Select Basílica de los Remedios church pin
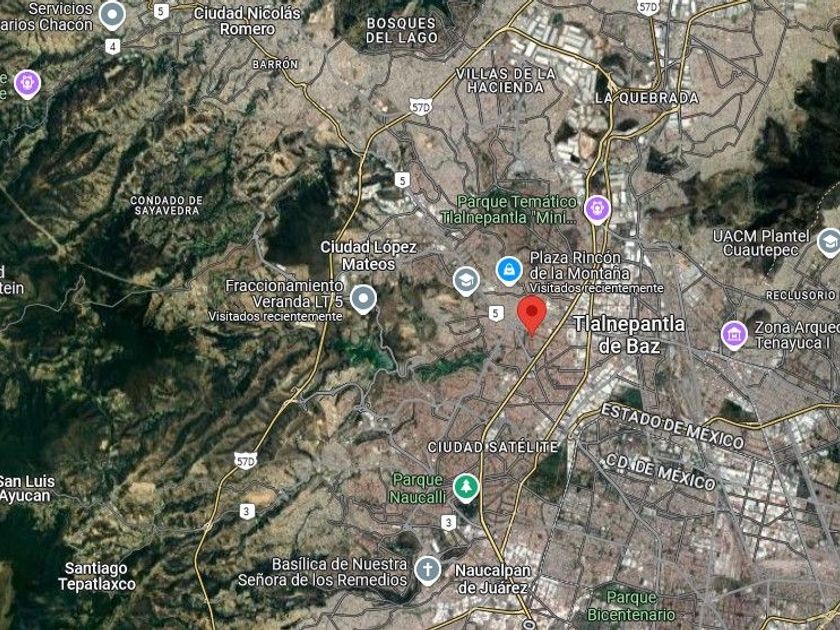Screen dimensions: 840x630 (428, 571)
